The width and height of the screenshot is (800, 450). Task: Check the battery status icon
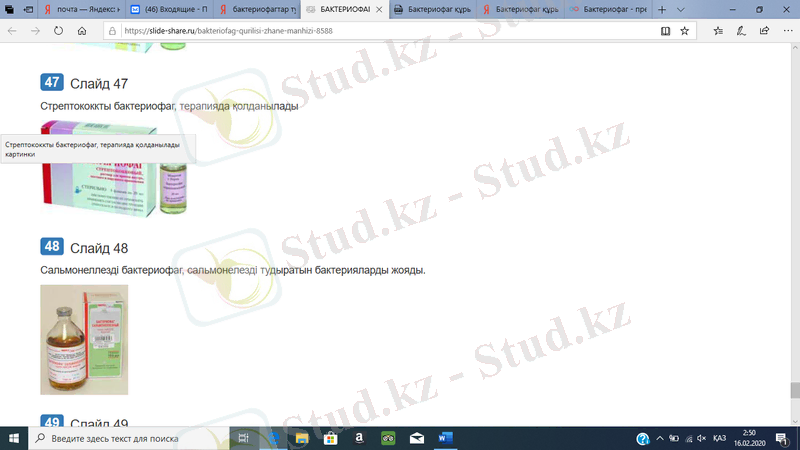674,438
